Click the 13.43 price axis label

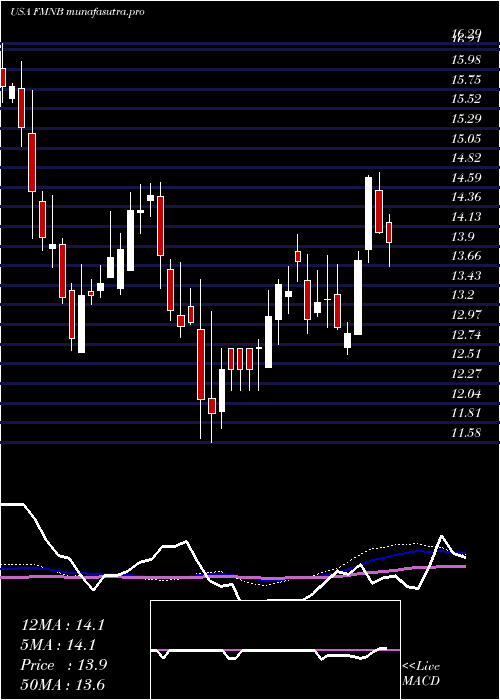pos(466,275)
